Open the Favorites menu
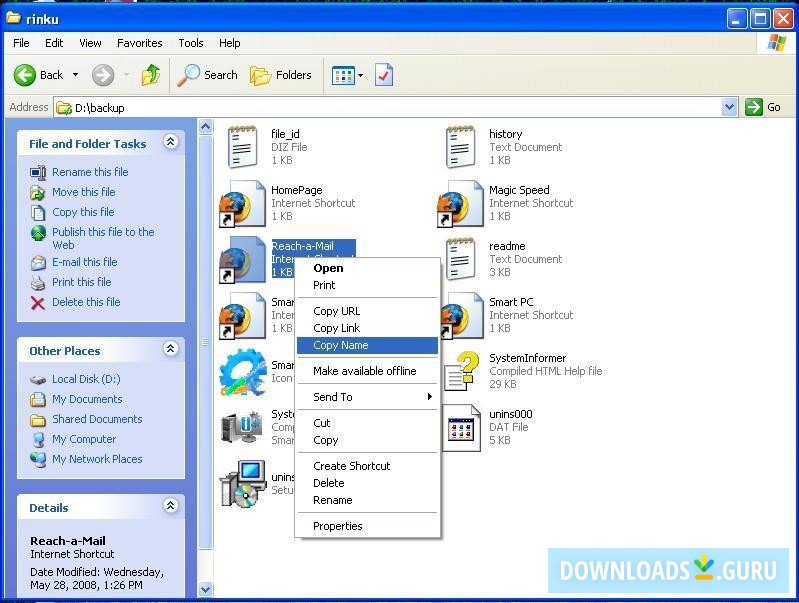The height and width of the screenshot is (603, 799). [x=140, y=43]
